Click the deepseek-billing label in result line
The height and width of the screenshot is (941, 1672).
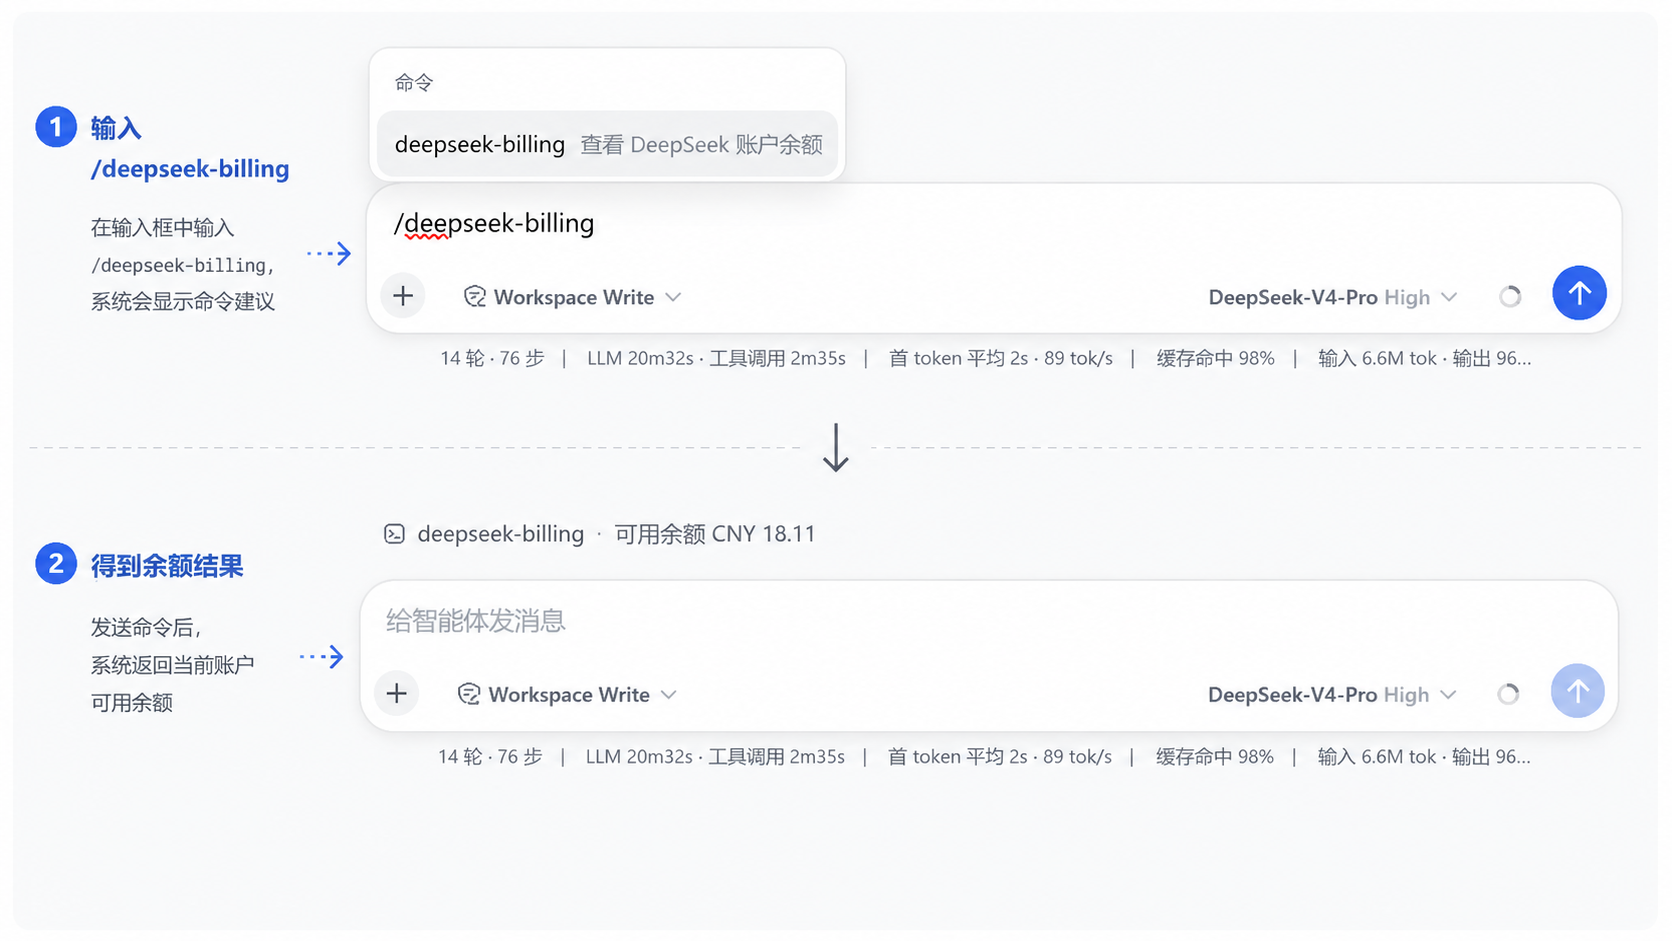501,534
